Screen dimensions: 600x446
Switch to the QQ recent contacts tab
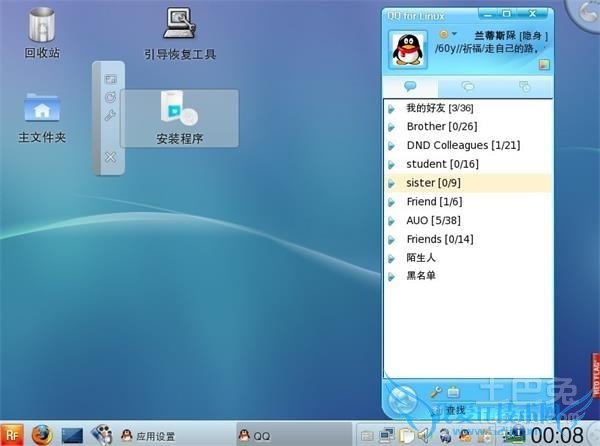[525, 87]
